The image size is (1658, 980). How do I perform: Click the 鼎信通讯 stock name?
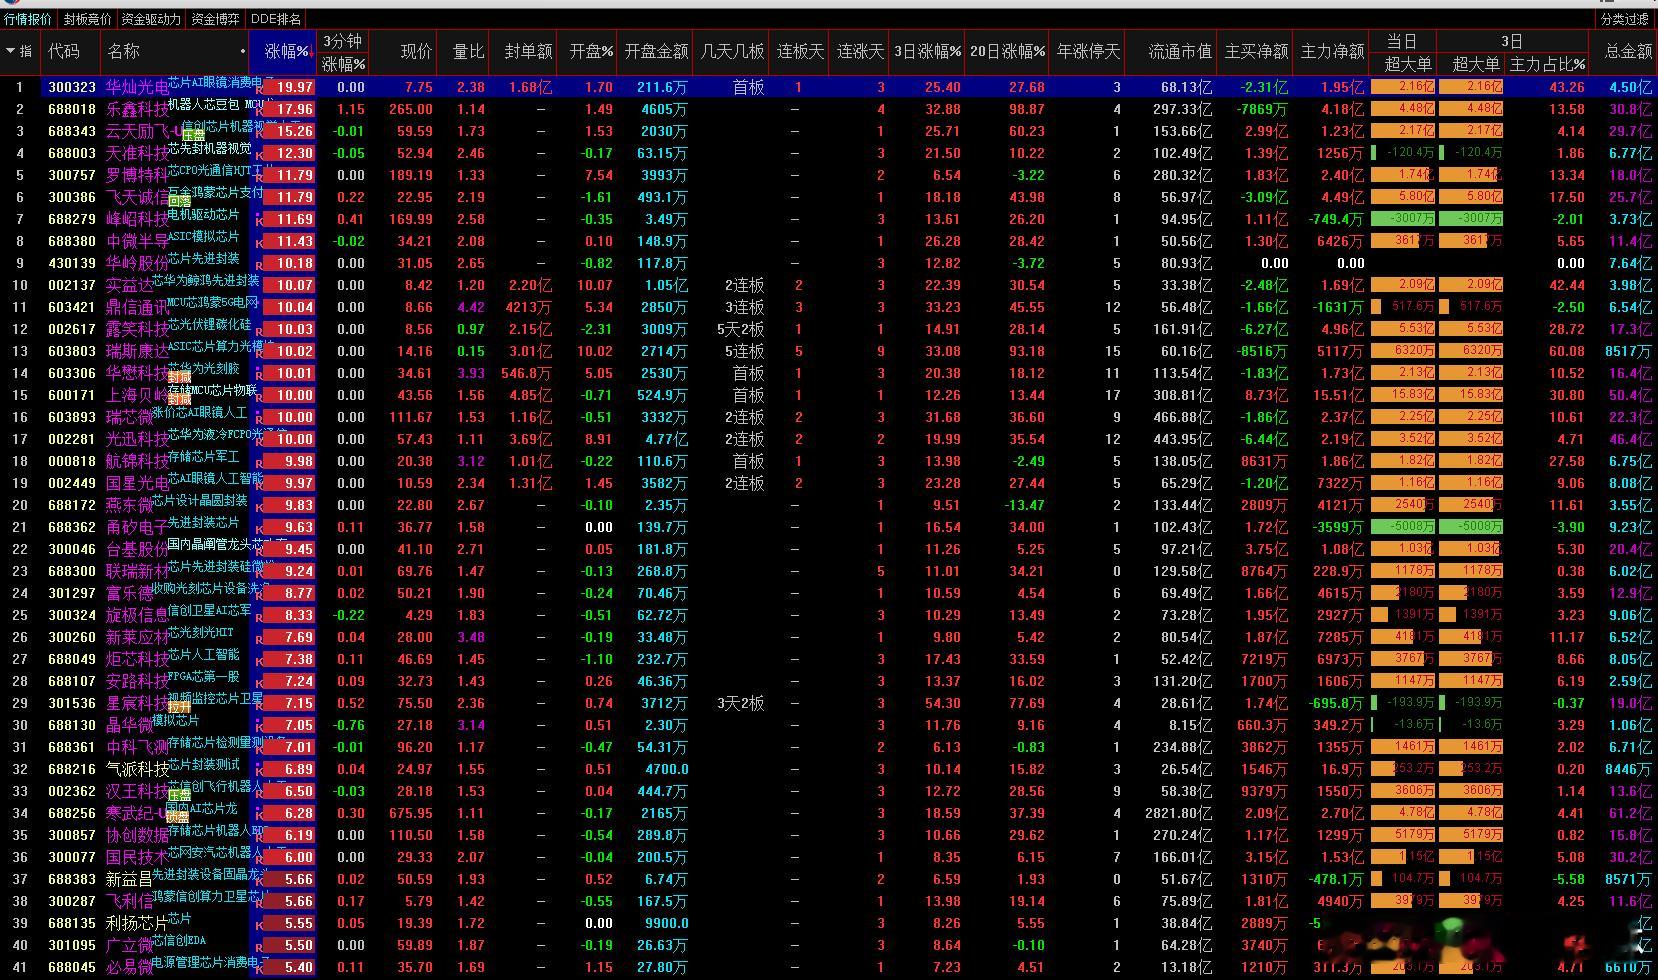pos(138,308)
